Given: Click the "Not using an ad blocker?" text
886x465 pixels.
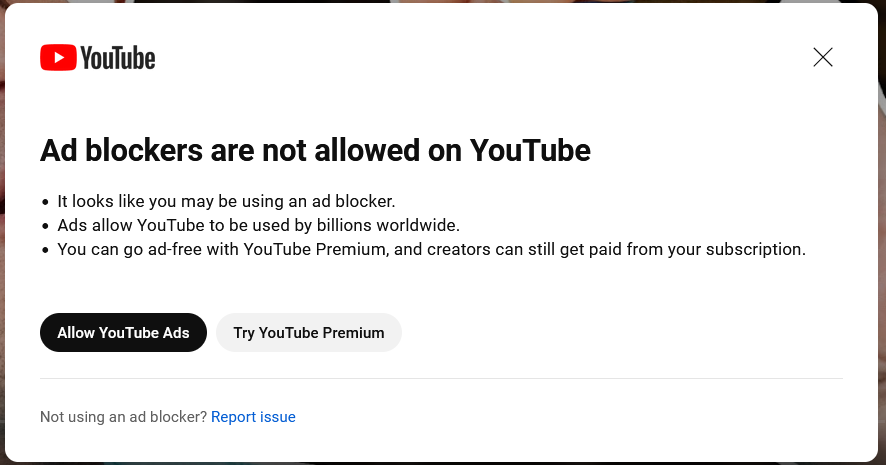Looking at the screenshot, I should pos(124,417).
